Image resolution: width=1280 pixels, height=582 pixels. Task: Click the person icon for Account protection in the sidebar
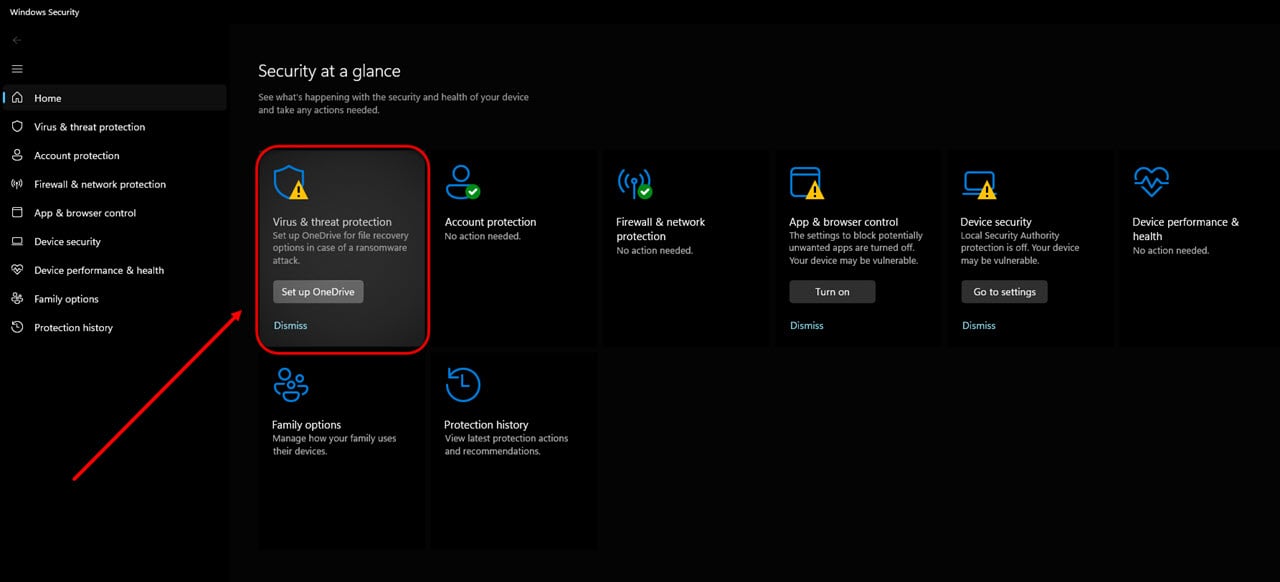pos(16,155)
